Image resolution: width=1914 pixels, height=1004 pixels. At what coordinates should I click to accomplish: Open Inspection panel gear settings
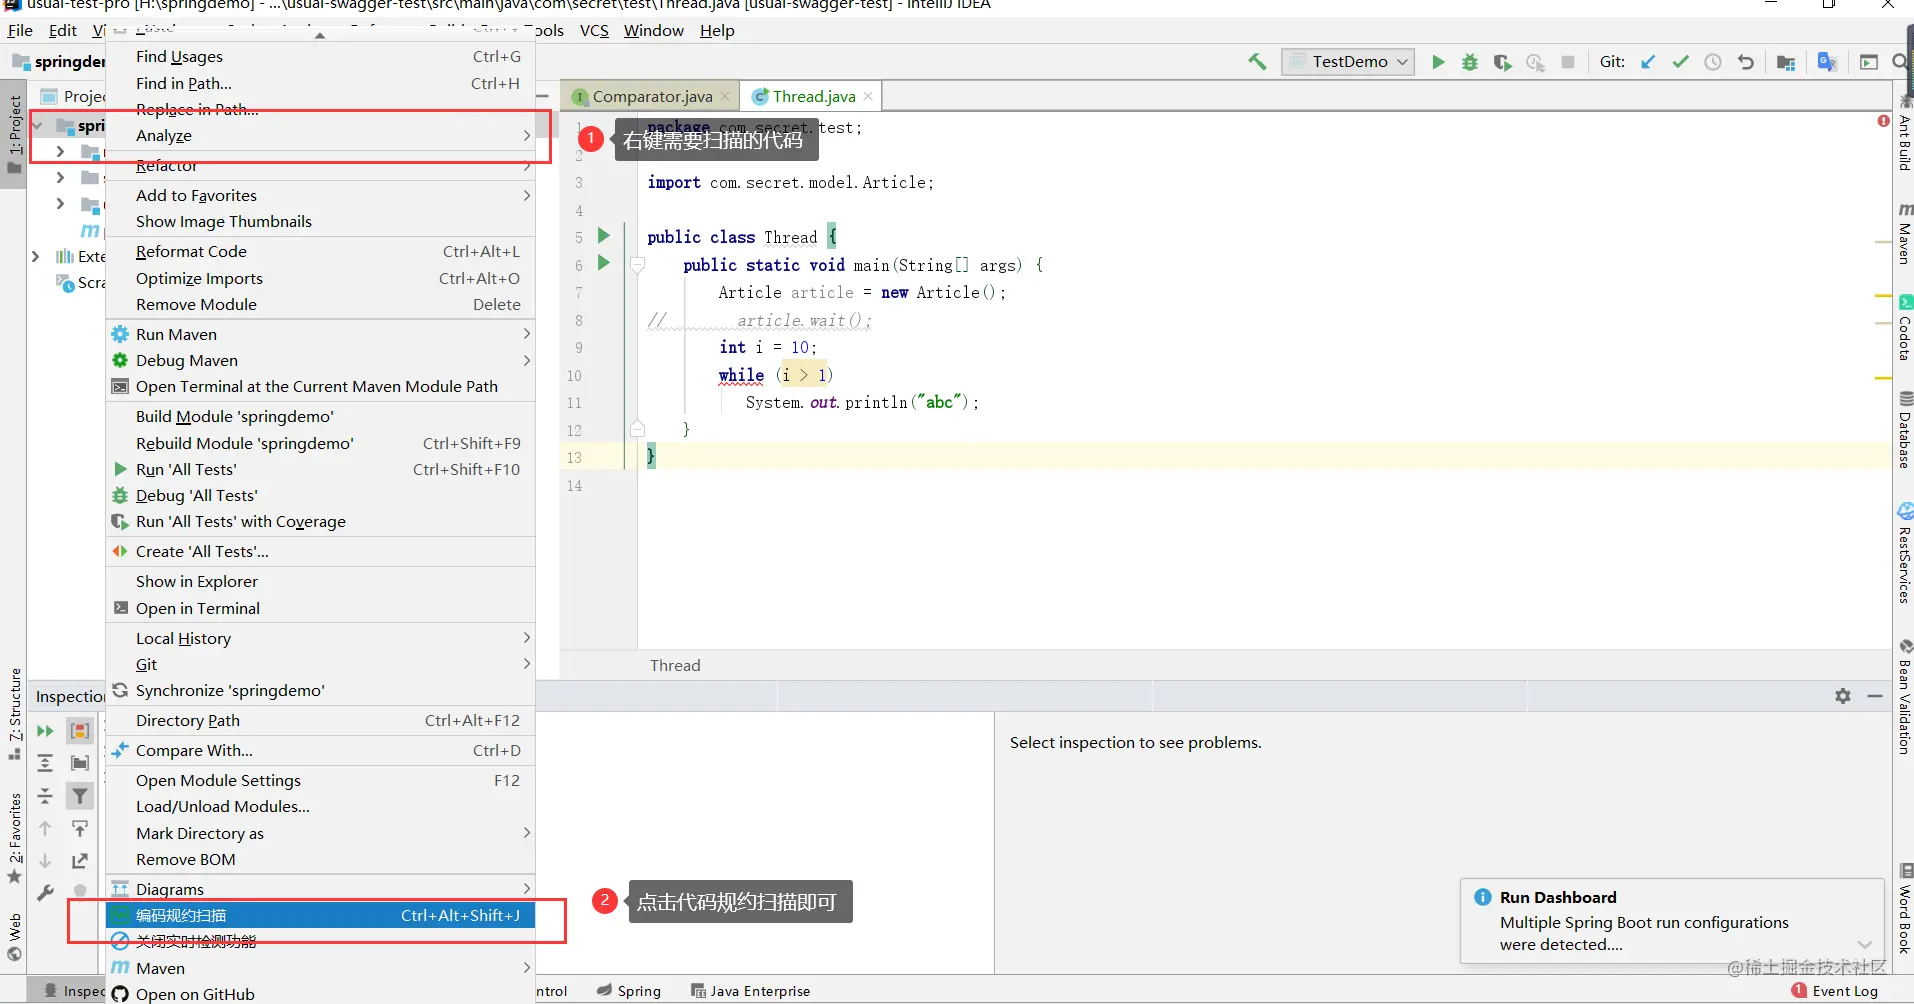tap(1843, 696)
